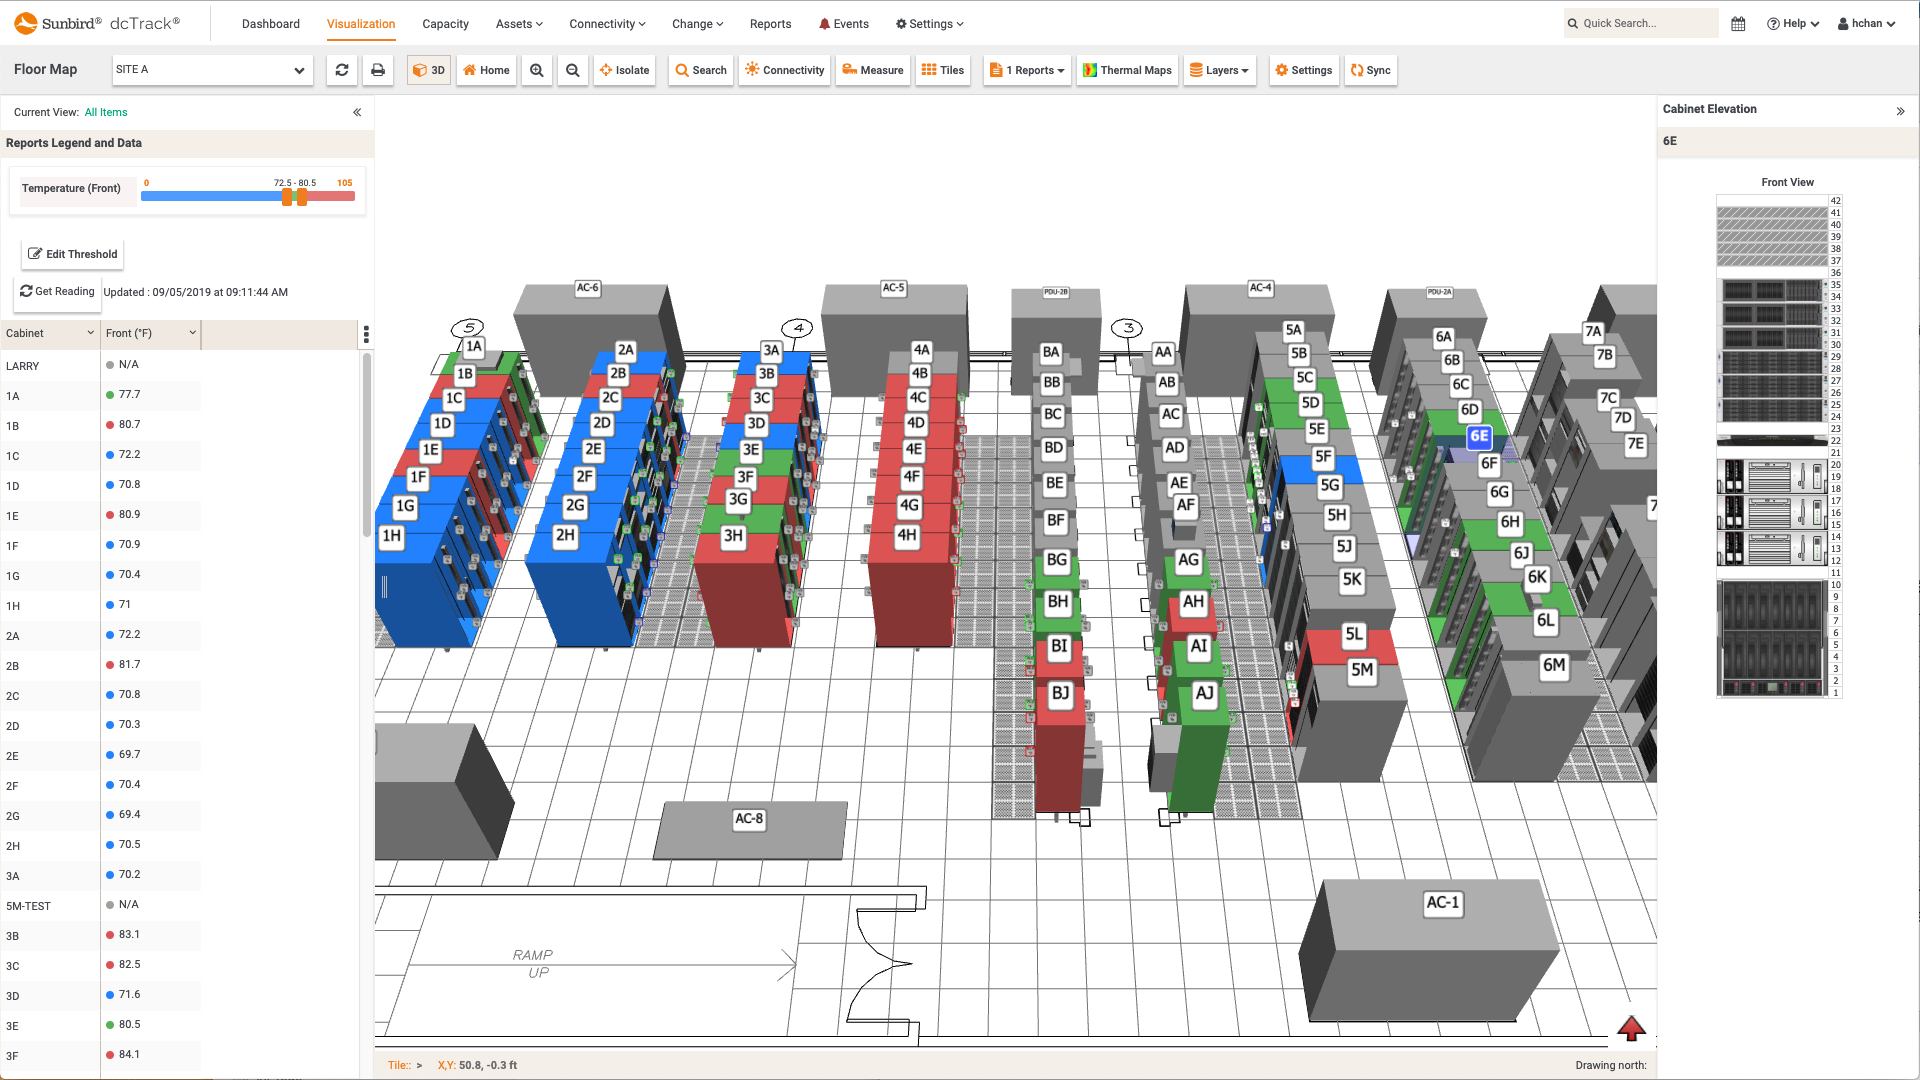Drag the Temperature threshold slider
Image resolution: width=1920 pixels, height=1080 pixels.
[289, 196]
